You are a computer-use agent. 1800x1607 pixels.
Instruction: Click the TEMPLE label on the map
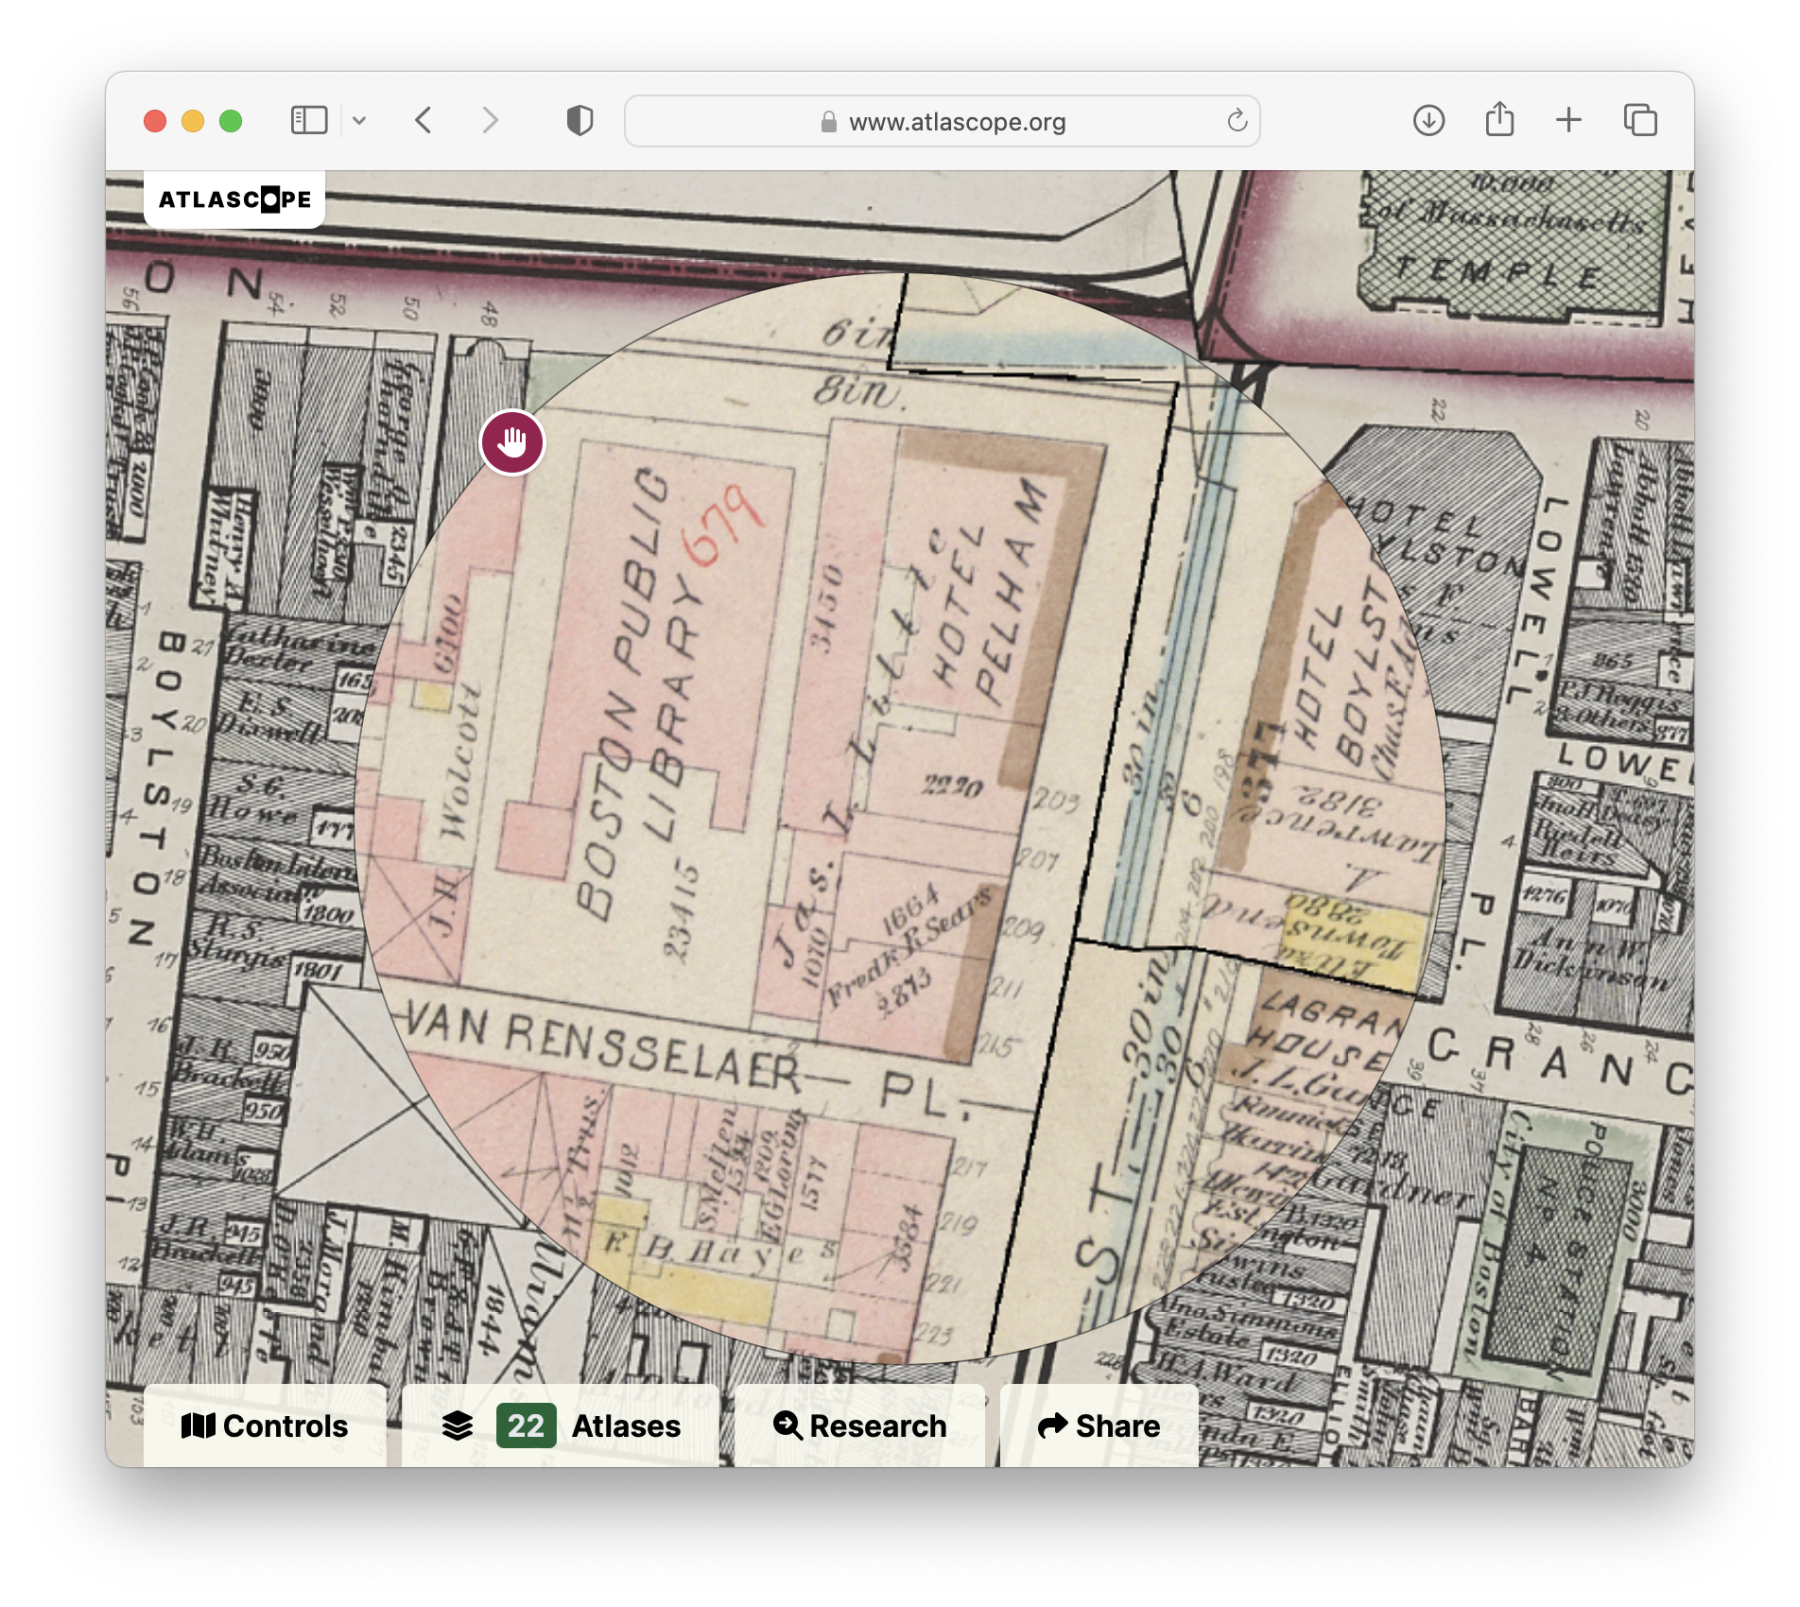1500,271
